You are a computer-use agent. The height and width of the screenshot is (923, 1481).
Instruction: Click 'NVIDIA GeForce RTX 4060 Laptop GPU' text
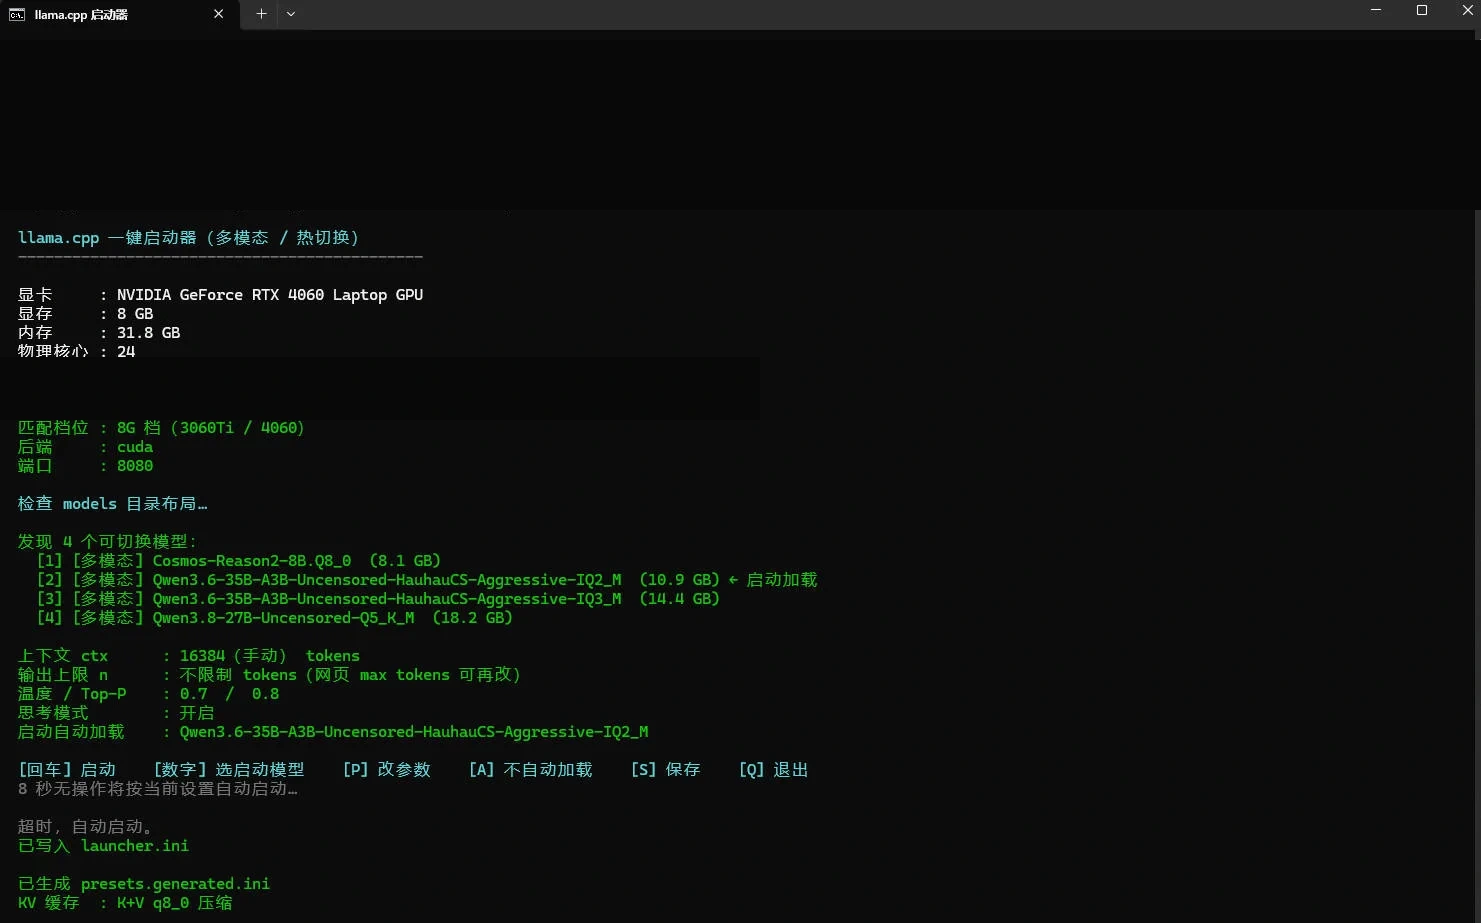(270, 295)
